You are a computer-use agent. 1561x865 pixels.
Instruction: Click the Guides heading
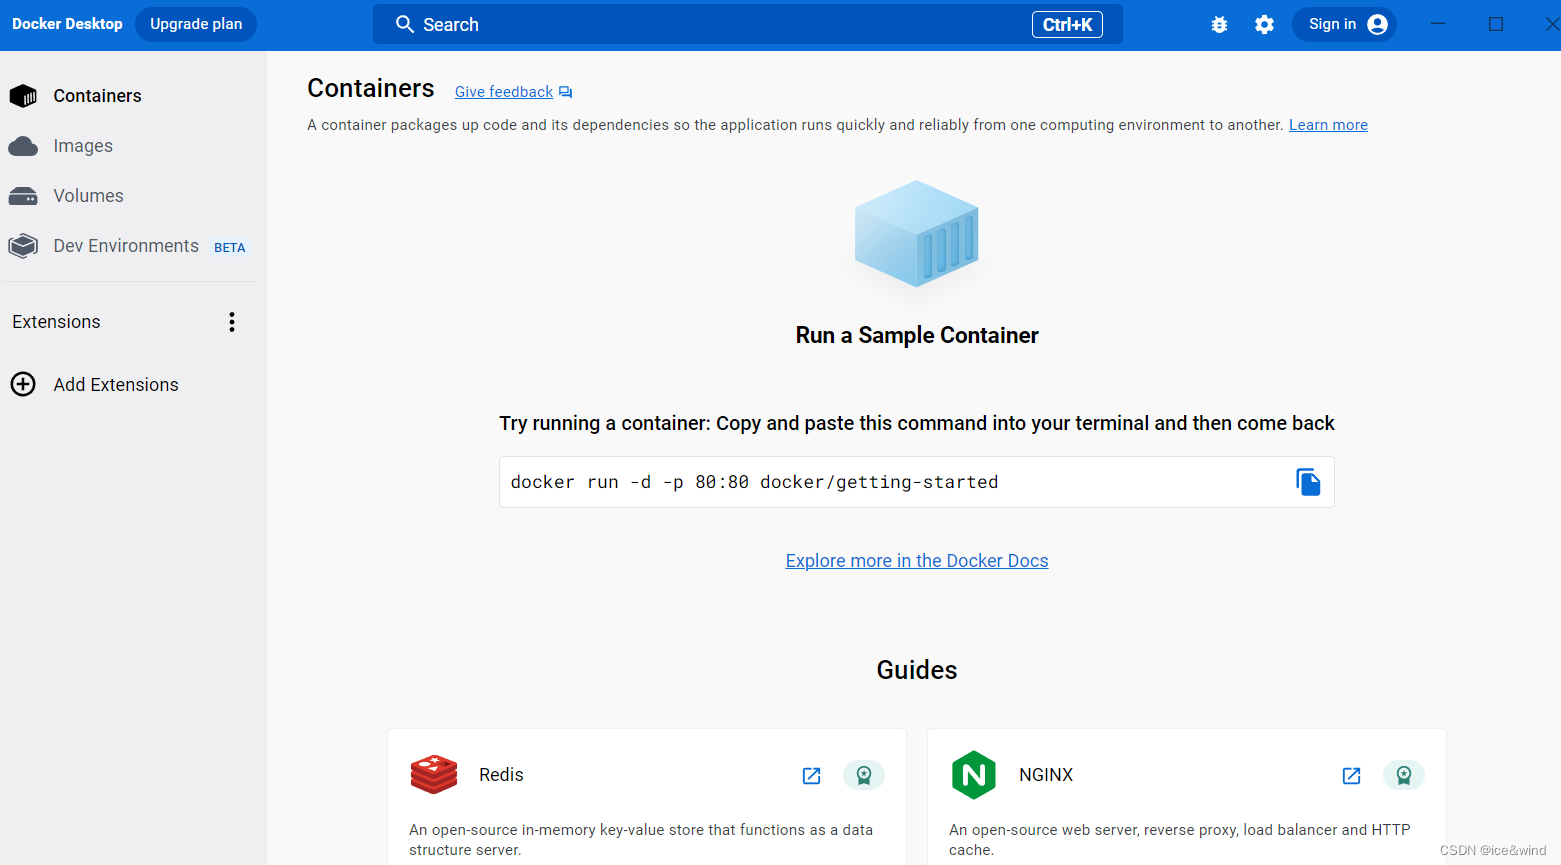click(917, 670)
